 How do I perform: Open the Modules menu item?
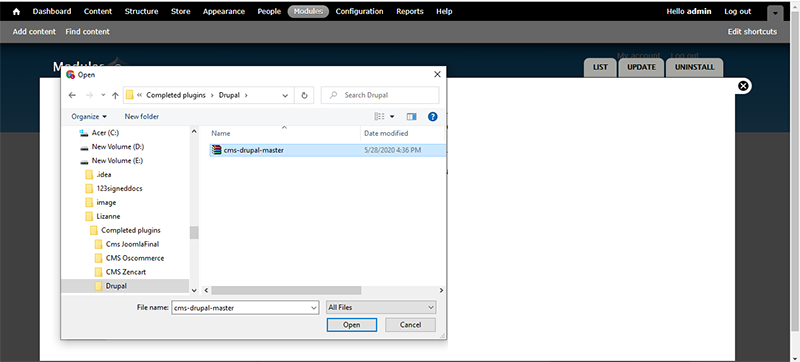[x=308, y=11]
